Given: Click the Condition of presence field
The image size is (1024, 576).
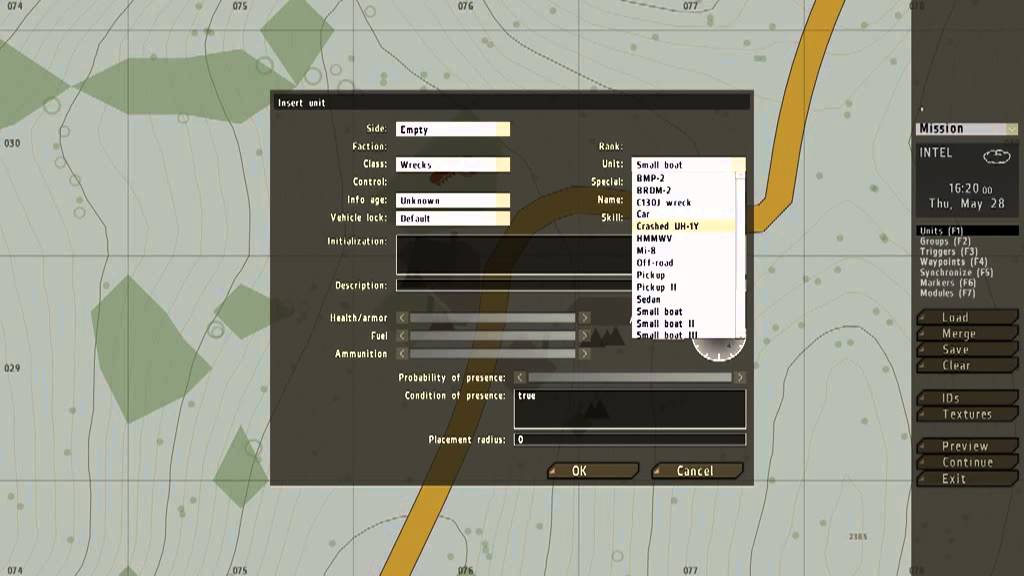Looking at the screenshot, I should pyautogui.click(x=630, y=409).
